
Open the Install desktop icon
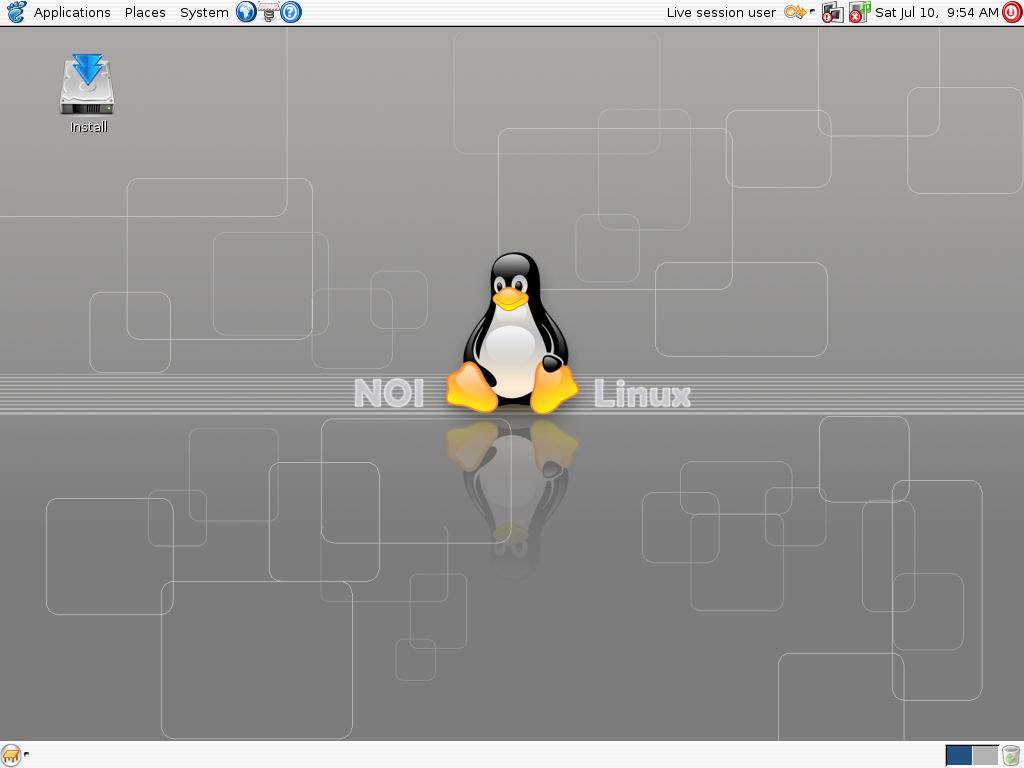click(88, 93)
